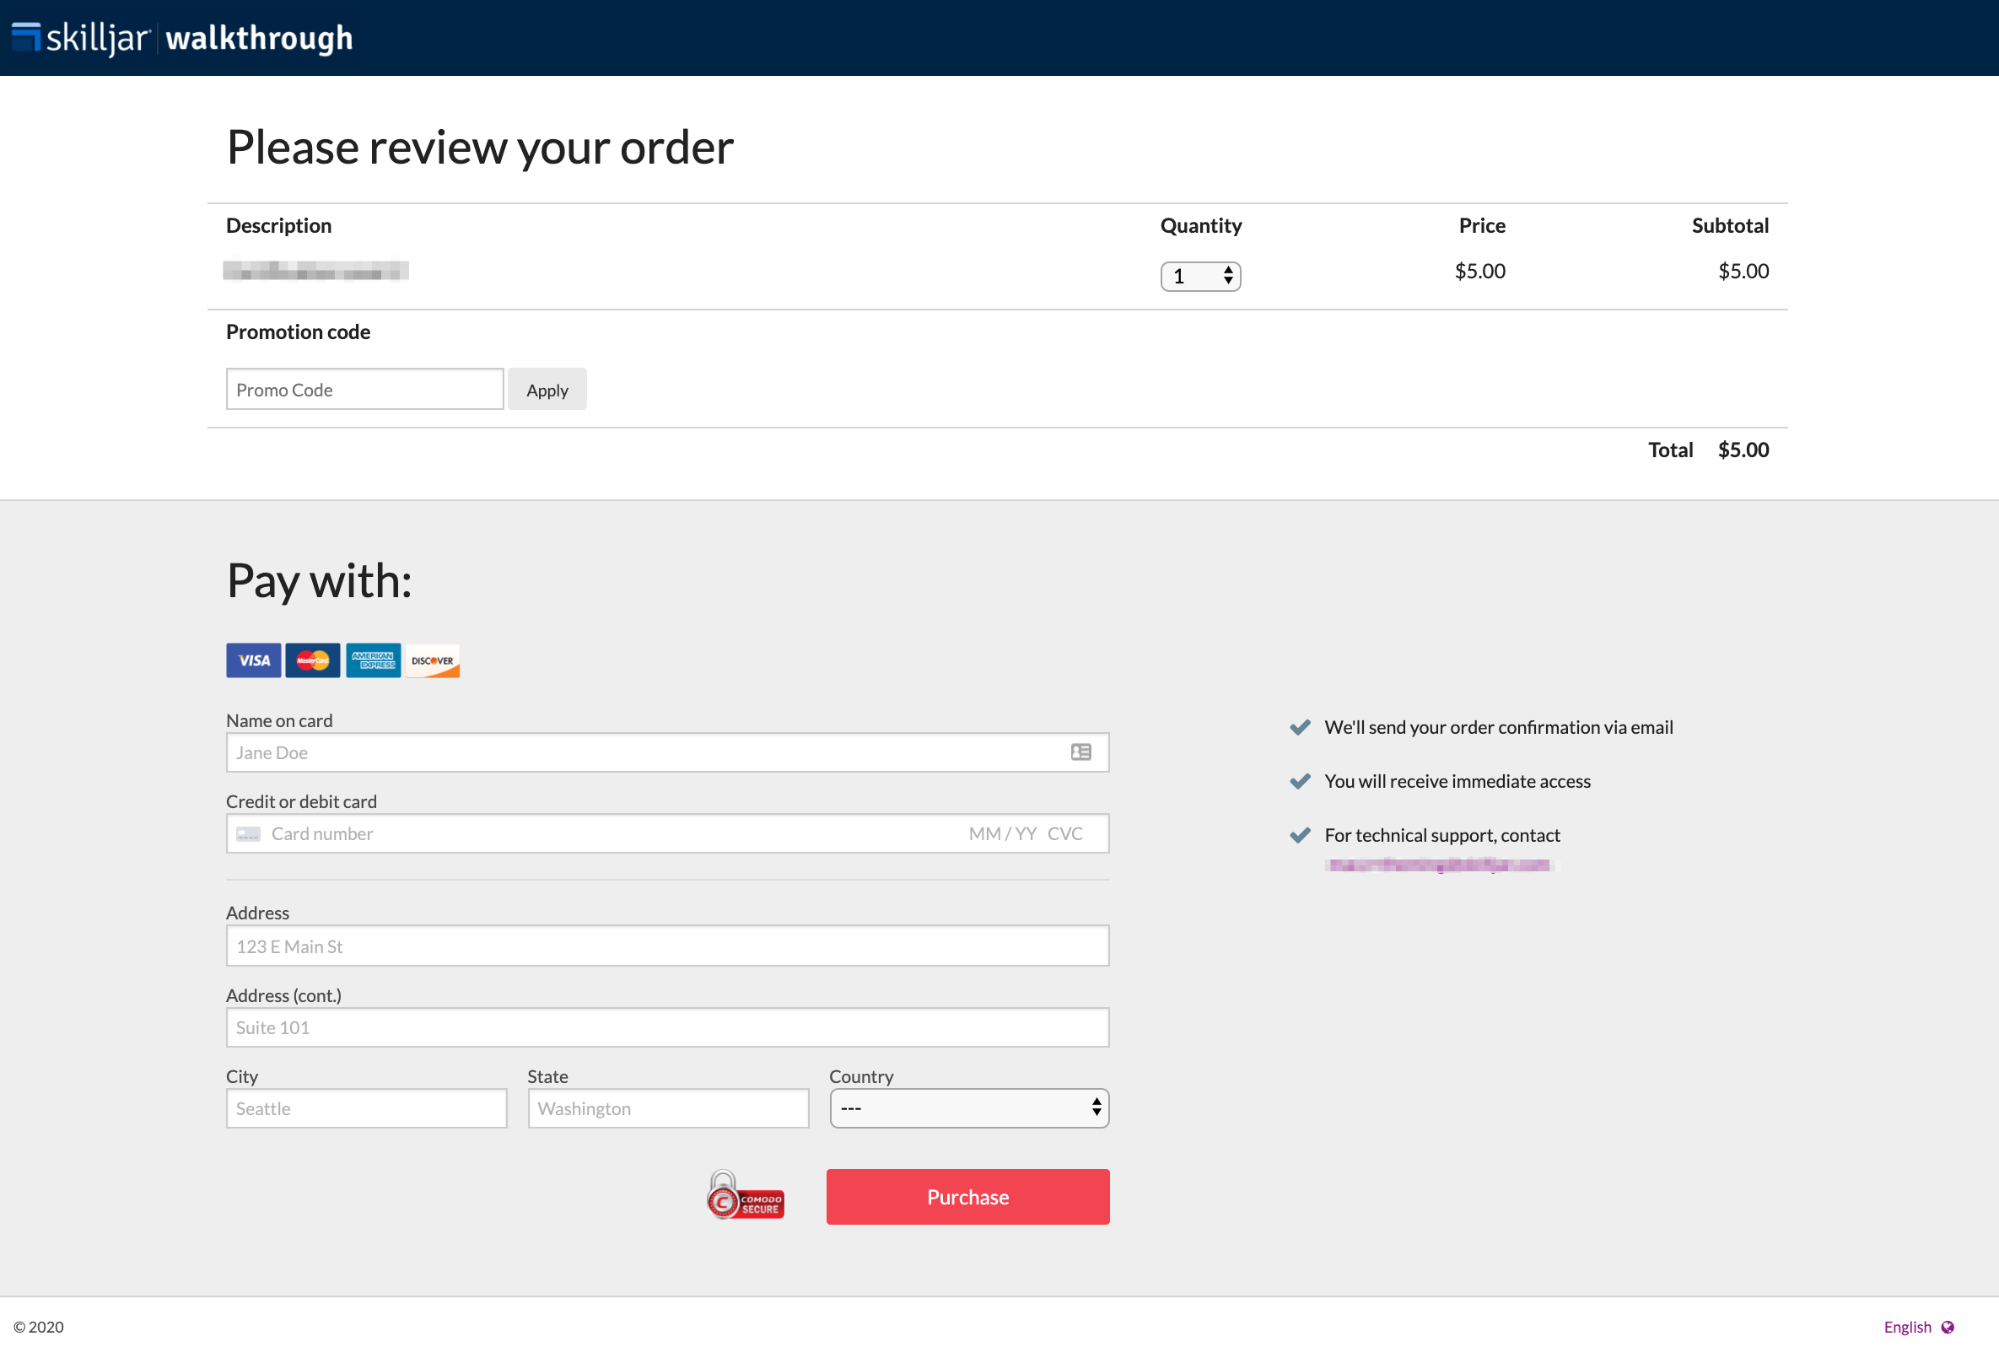Open the English language selector
This screenshot has height=1352, width=1999.
click(1907, 1327)
